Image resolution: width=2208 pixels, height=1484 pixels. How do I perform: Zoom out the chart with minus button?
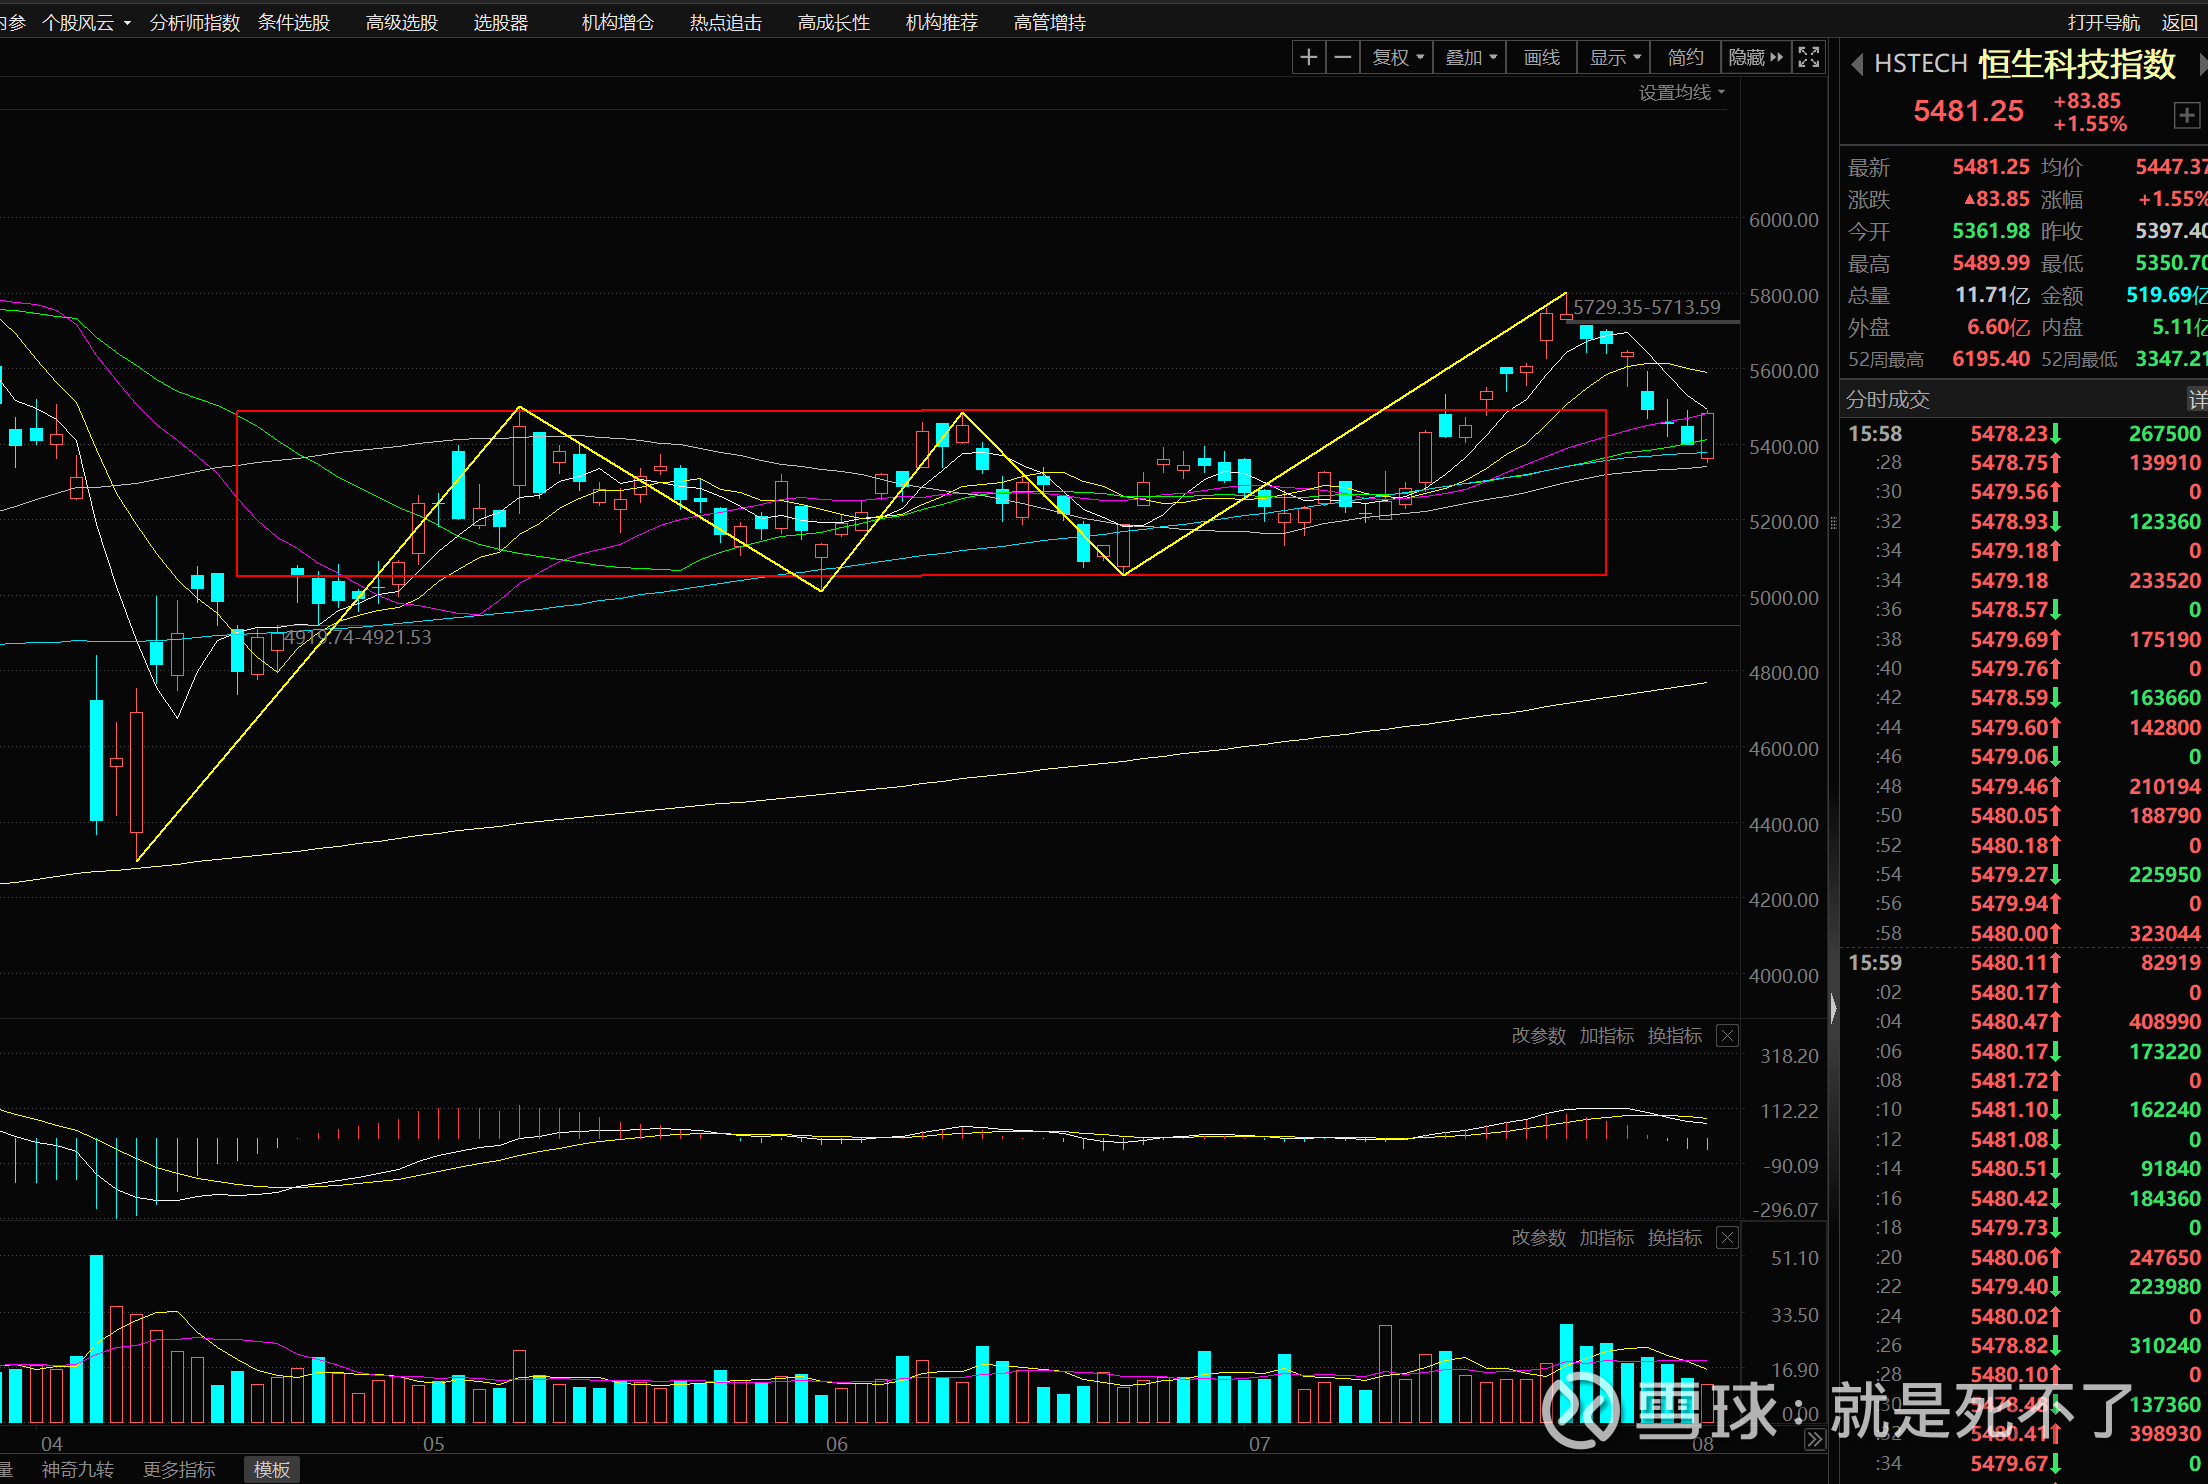tap(1343, 58)
